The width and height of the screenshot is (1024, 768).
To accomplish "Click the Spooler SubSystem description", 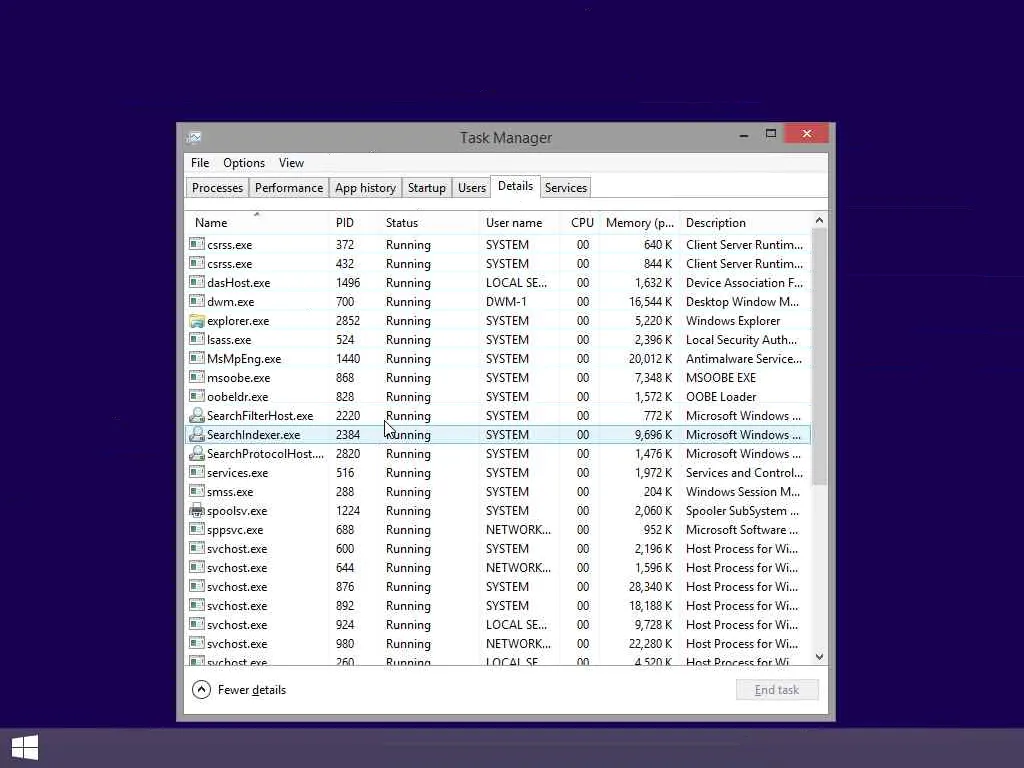I will (x=742, y=511).
